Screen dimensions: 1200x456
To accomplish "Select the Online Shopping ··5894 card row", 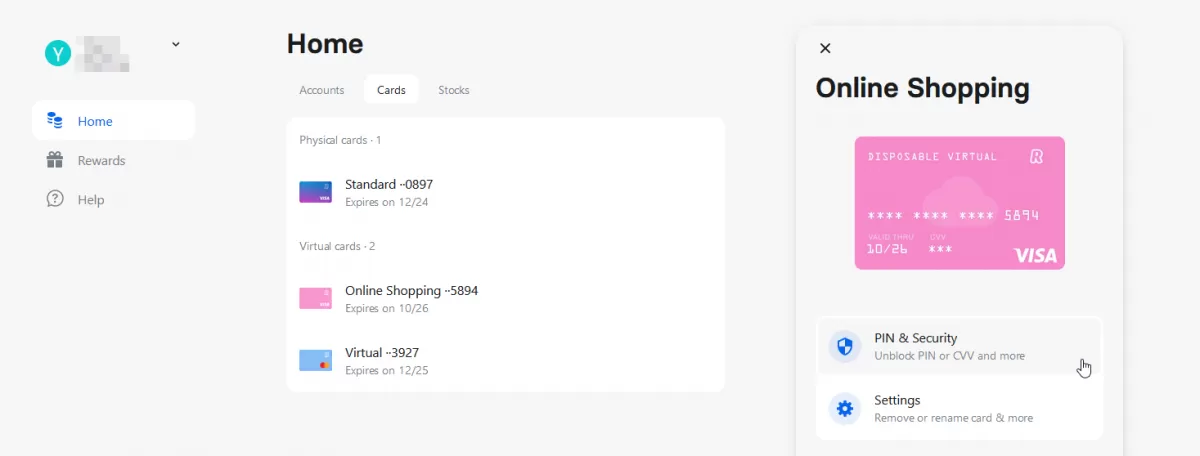I will 505,298.
